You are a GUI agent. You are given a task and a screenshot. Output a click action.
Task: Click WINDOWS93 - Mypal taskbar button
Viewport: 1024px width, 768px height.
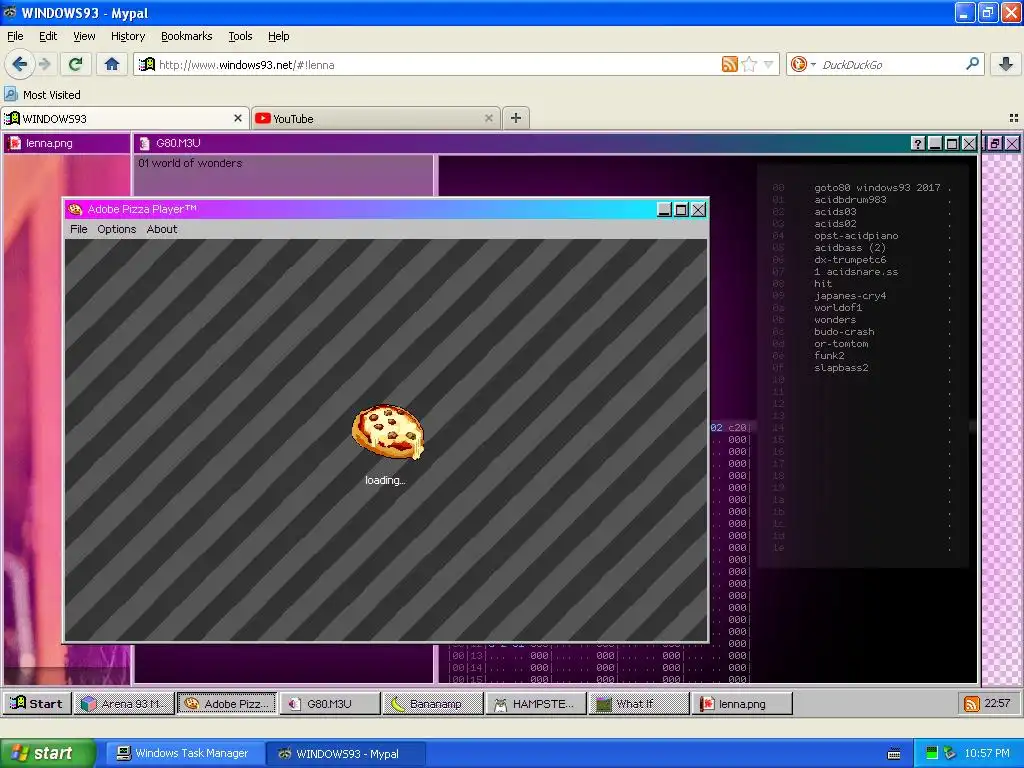[346, 754]
